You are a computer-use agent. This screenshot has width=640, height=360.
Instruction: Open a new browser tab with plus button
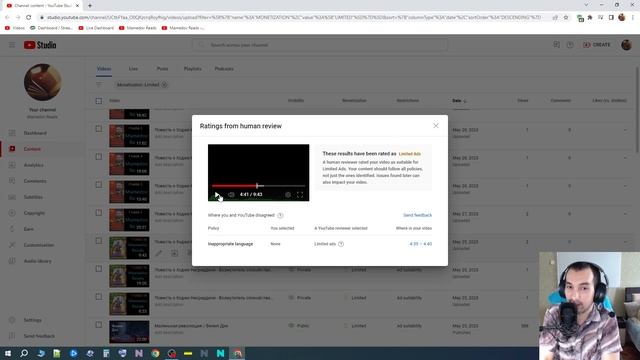(90, 6)
